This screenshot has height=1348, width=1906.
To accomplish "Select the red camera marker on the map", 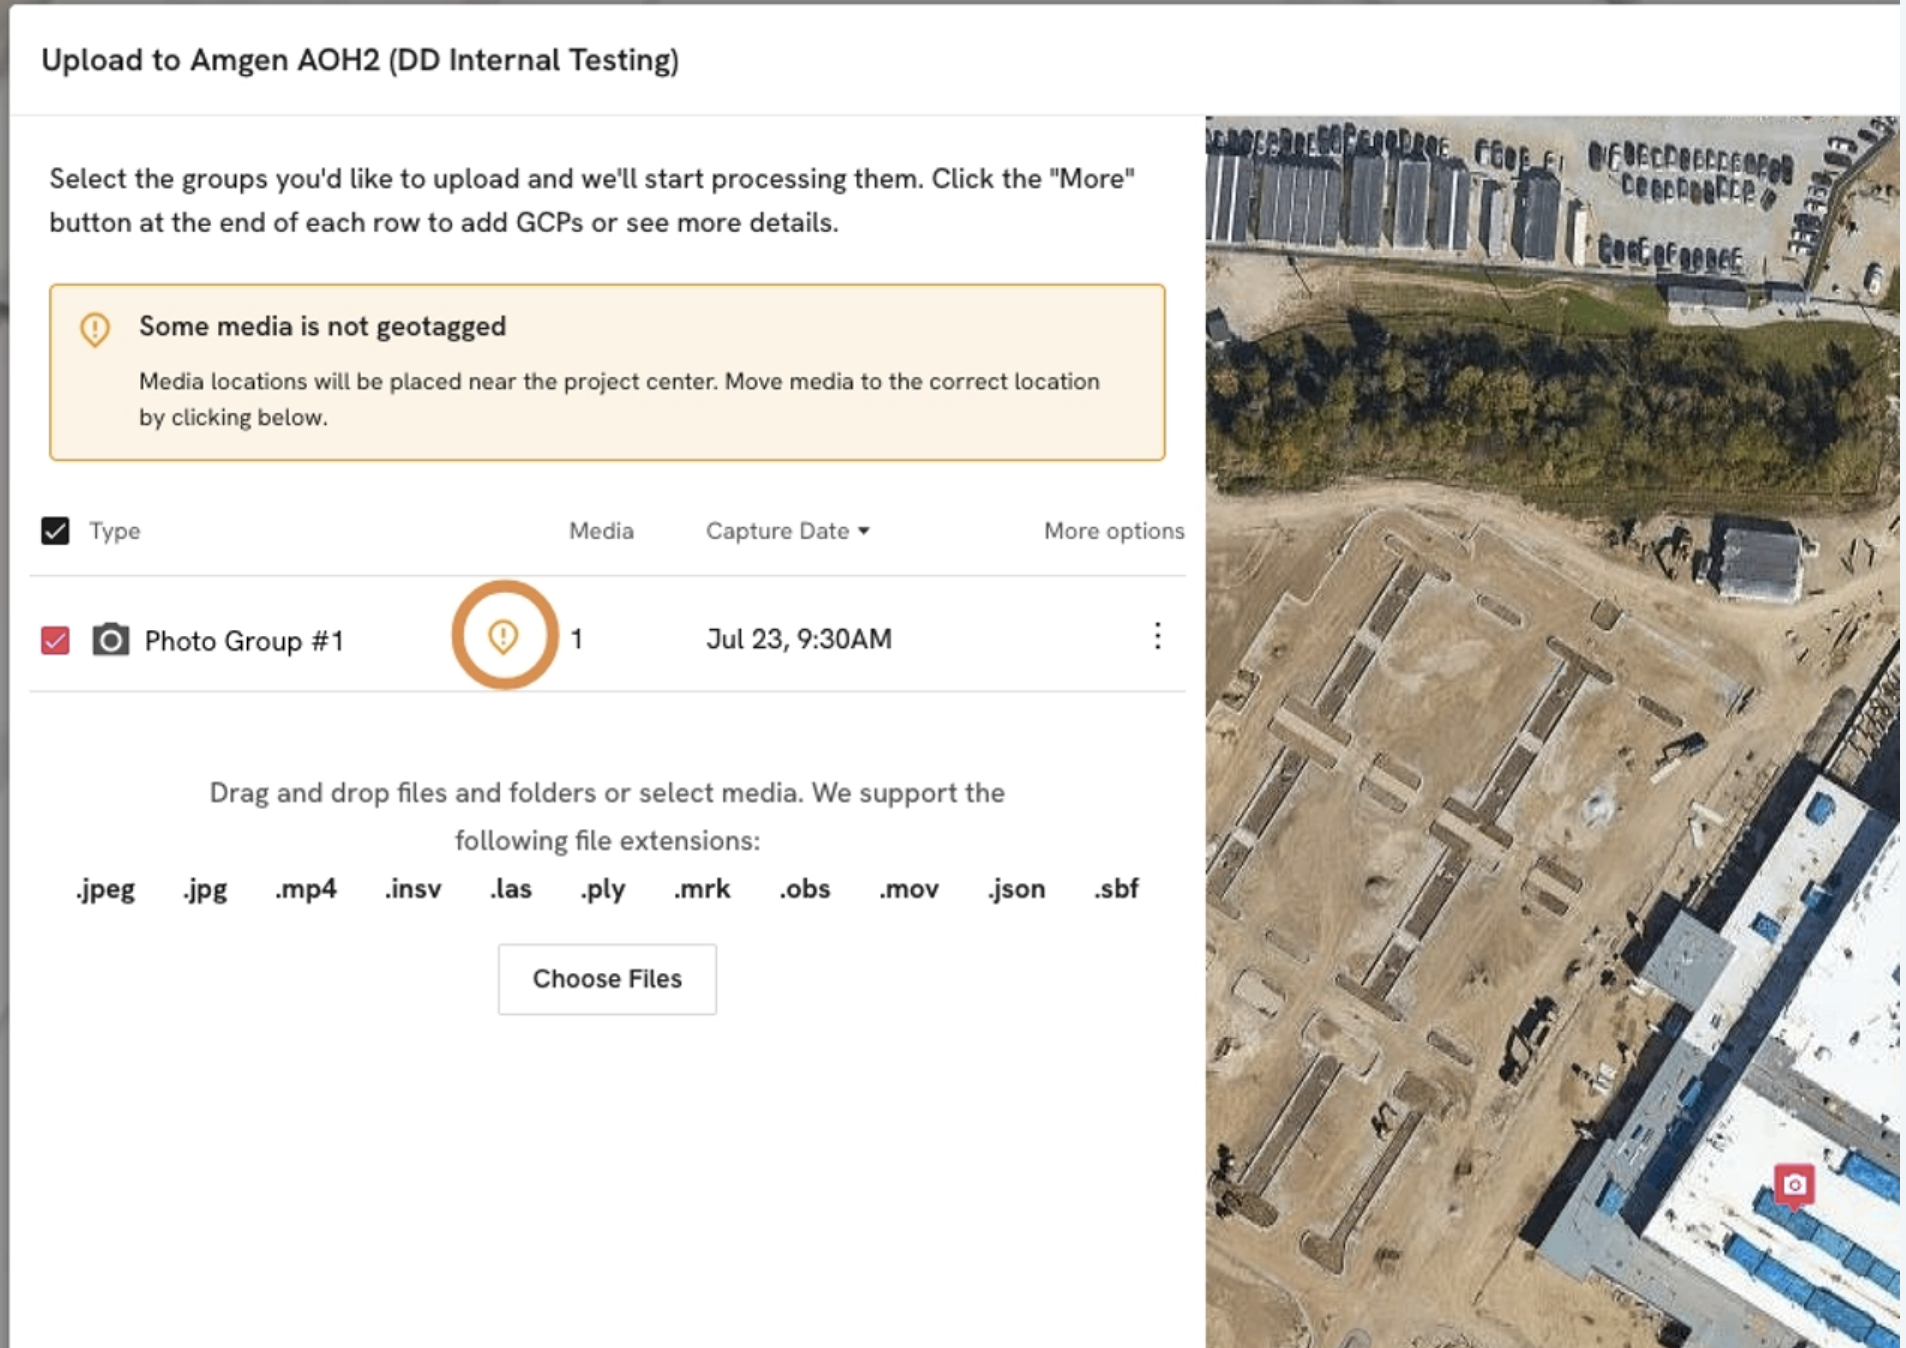I will click(1794, 1185).
